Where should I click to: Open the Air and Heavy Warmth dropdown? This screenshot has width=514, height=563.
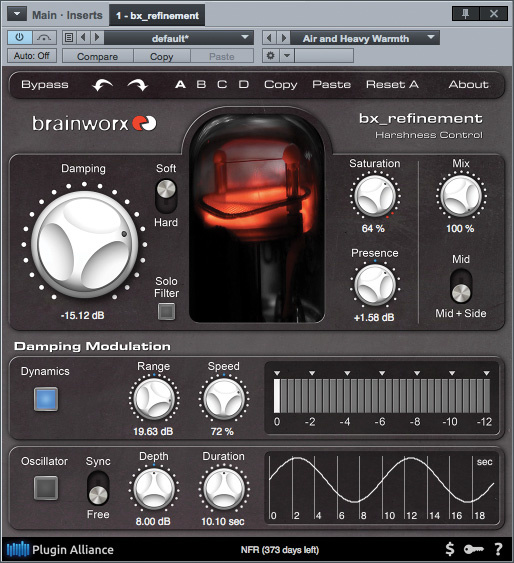(365, 38)
